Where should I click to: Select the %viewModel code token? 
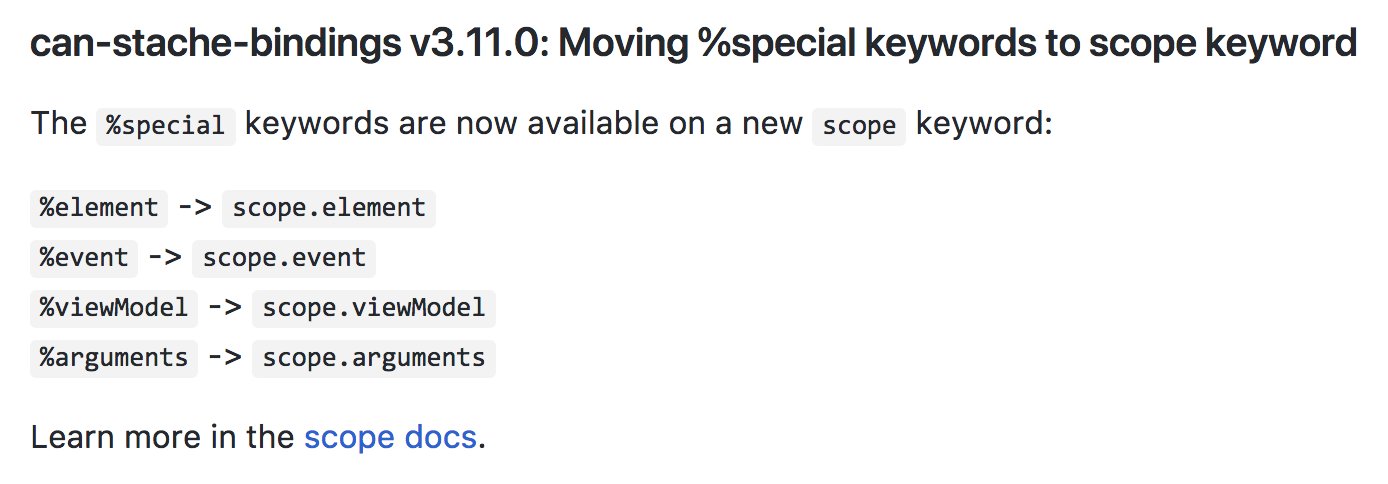point(114,308)
